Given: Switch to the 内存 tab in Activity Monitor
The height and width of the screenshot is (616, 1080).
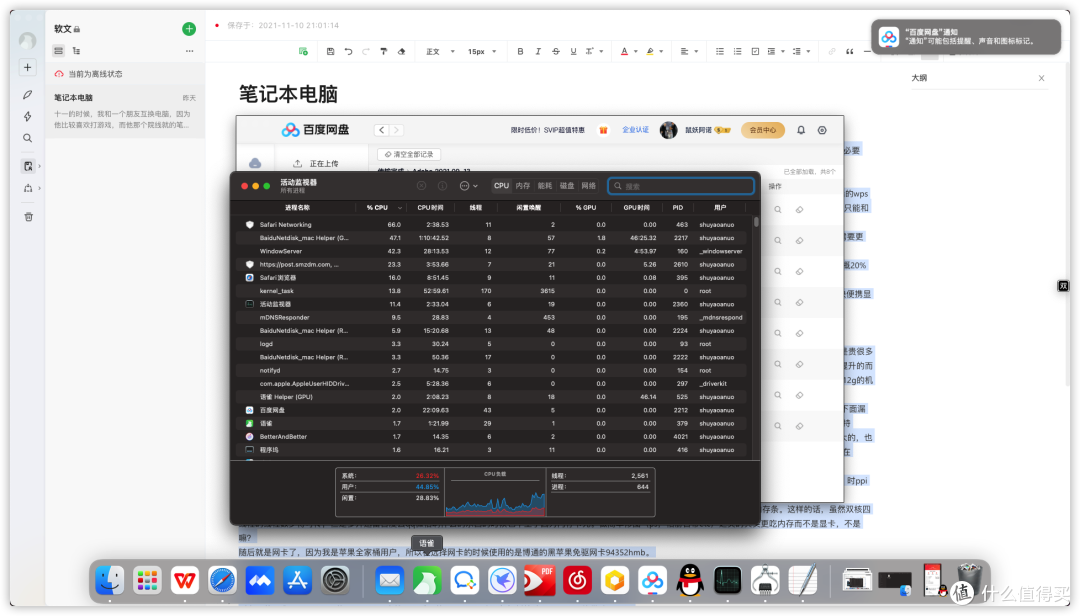Looking at the screenshot, I should click(522, 186).
